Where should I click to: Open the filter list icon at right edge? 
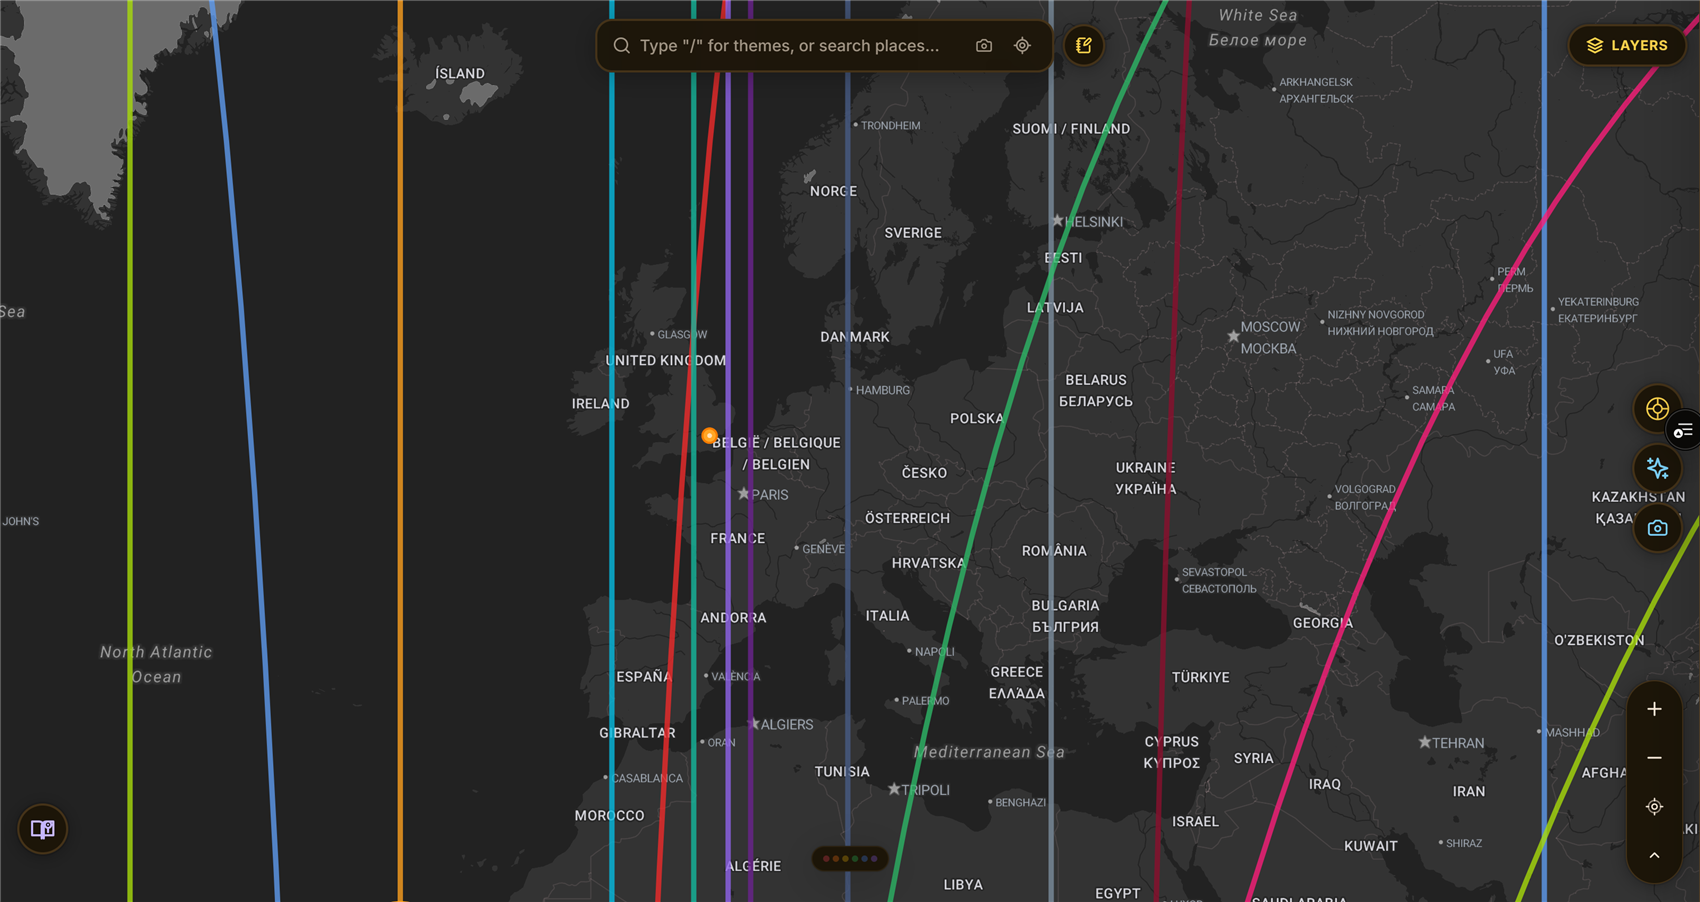tap(1684, 431)
